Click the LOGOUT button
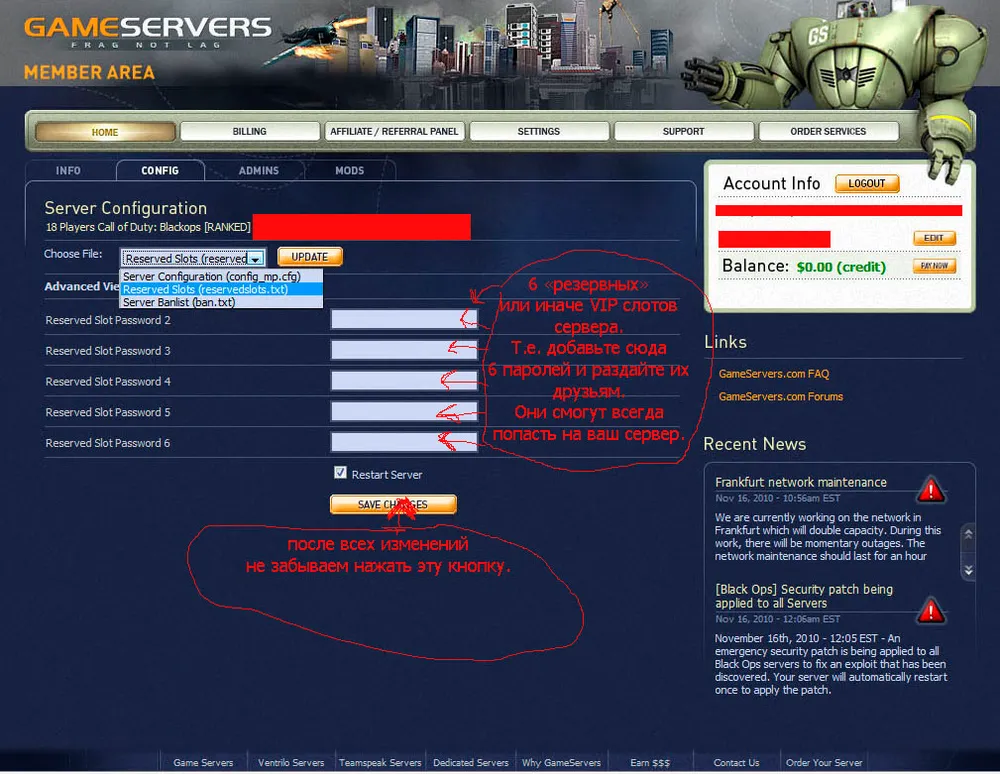Image resolution: width=1000 pixels, height=774 pixels. pyautogui.click(x=867, y=184)
